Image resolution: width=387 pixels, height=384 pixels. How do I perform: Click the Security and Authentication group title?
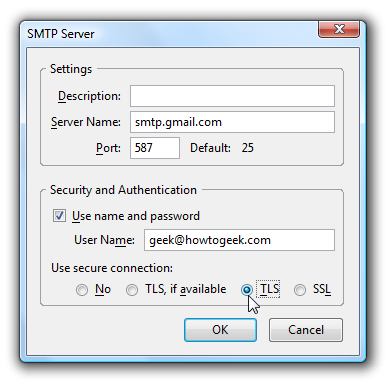tap(123, 190)
